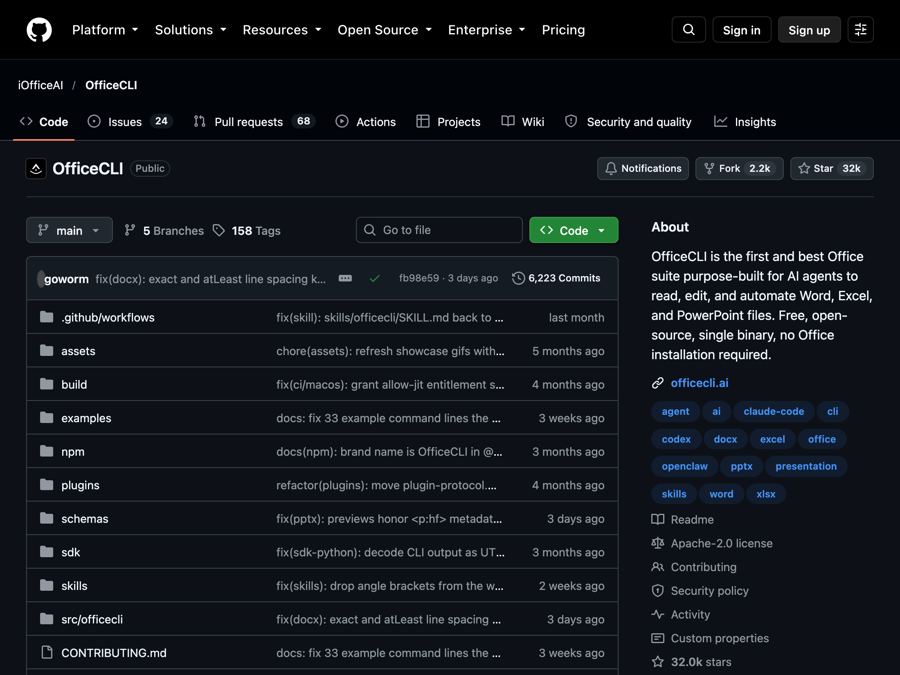This screenshot has height=675, width=900.
Task: Open the iOfficeAI owner link
Action: (x=41, y=85)
